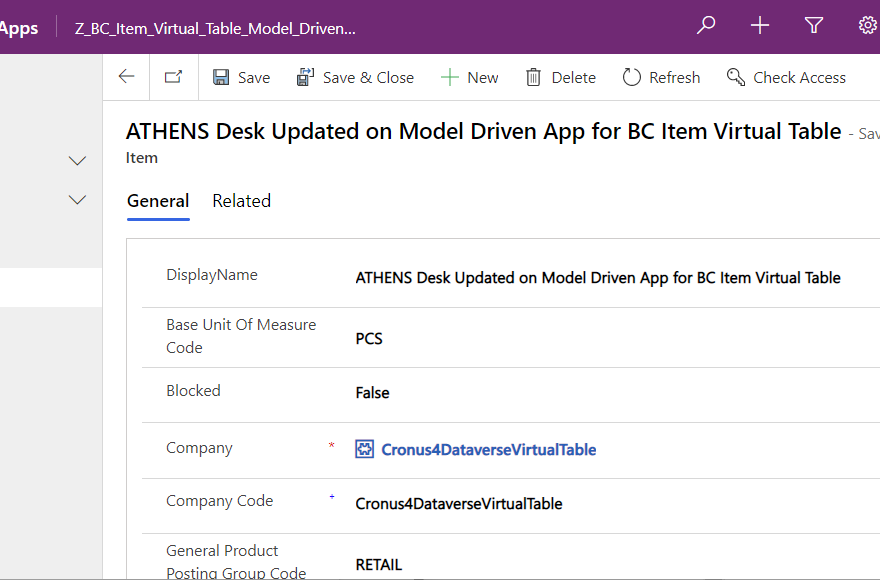Screen dimensions: 880x580
Task: Click the Company field label
Action: click(199, 448)
